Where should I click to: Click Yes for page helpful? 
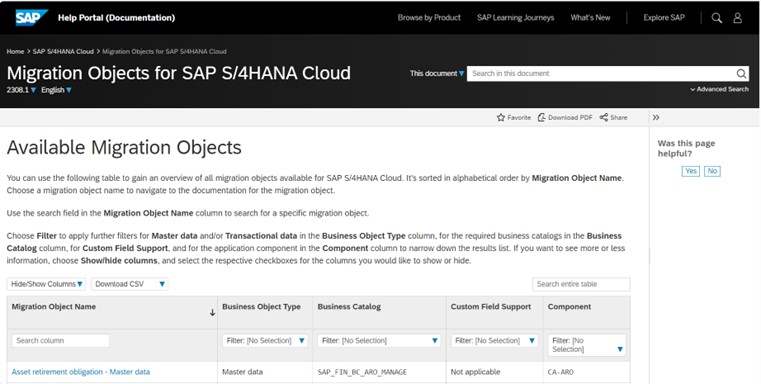[691, 171]
